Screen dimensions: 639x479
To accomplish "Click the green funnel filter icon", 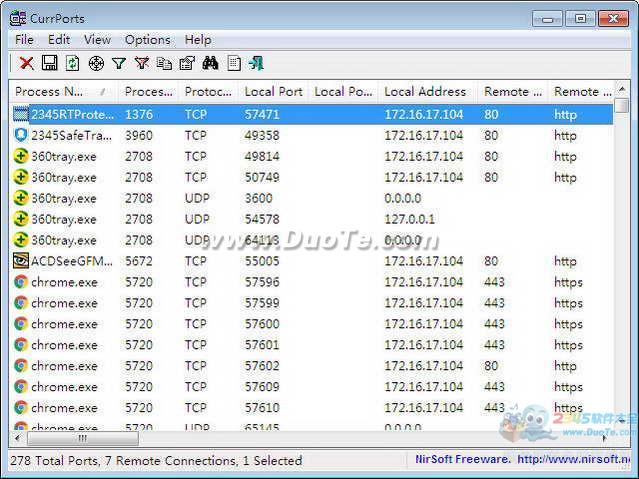I will click(x=119, y=64).
